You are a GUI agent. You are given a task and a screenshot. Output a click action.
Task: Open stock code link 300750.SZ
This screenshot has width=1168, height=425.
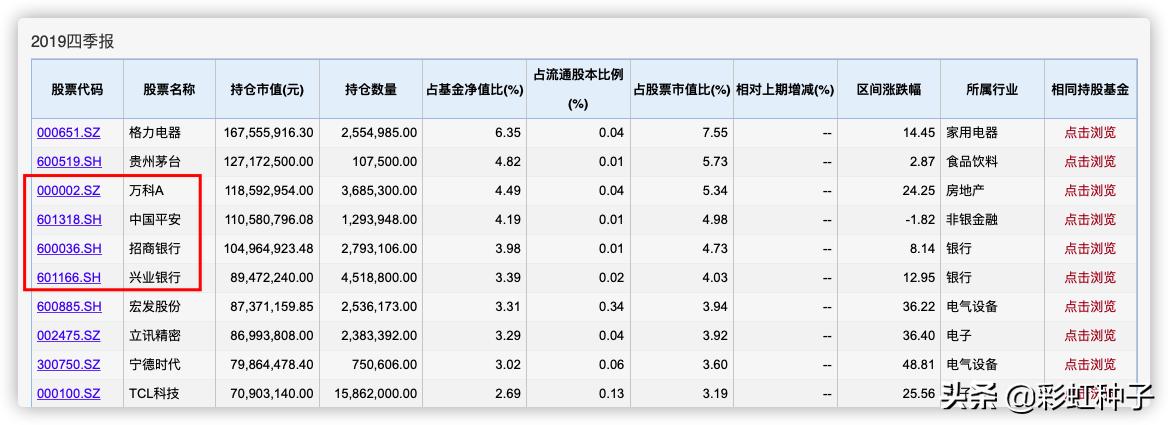pos(69,365)
